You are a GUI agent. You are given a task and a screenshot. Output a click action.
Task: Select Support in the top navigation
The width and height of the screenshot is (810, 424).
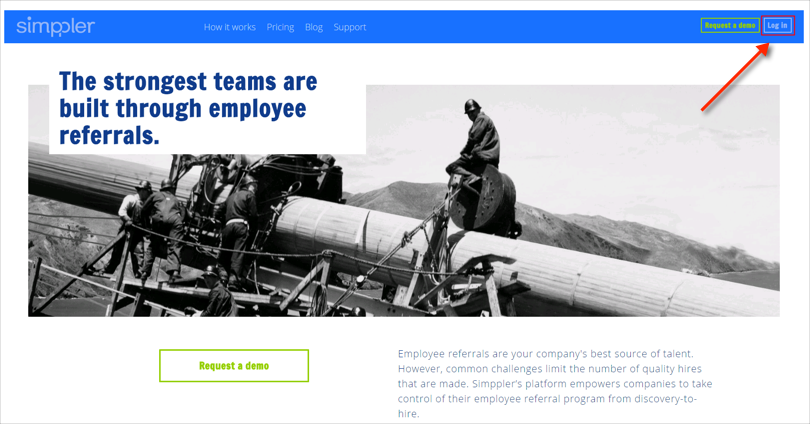click(x=350, y=27)
